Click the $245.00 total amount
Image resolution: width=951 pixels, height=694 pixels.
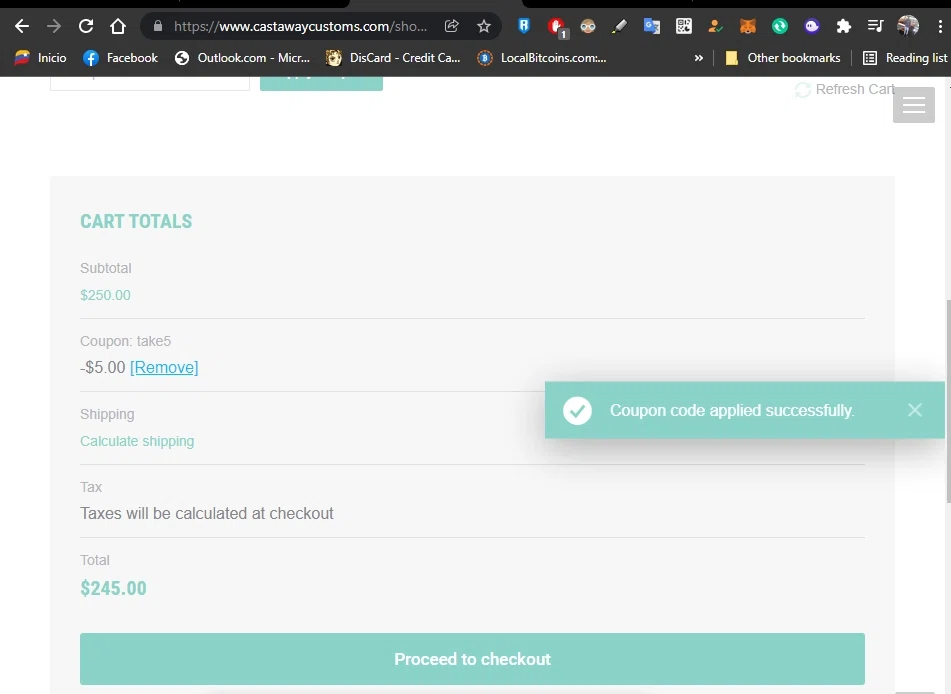tap(113, 588)
